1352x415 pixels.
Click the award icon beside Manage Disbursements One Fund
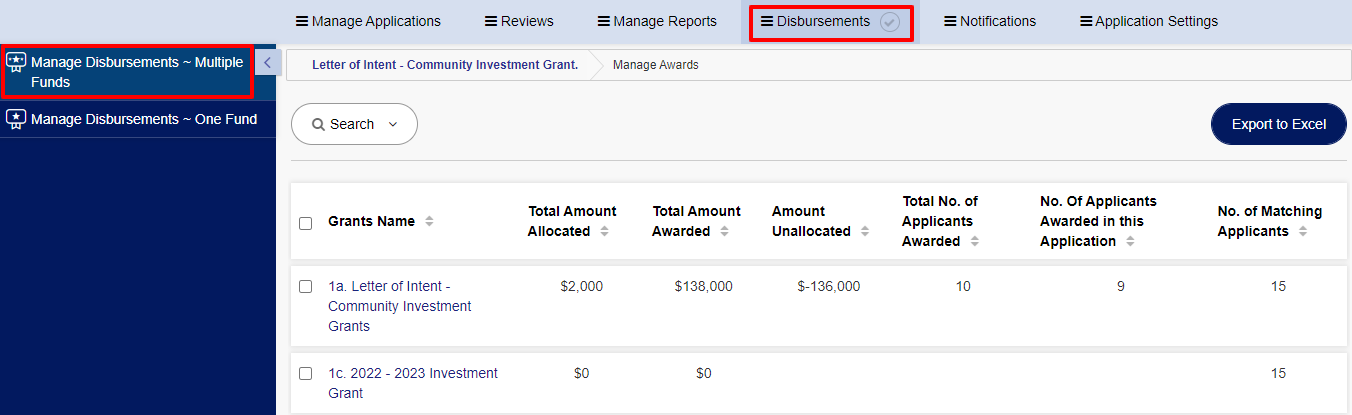[x=16, y=119]
